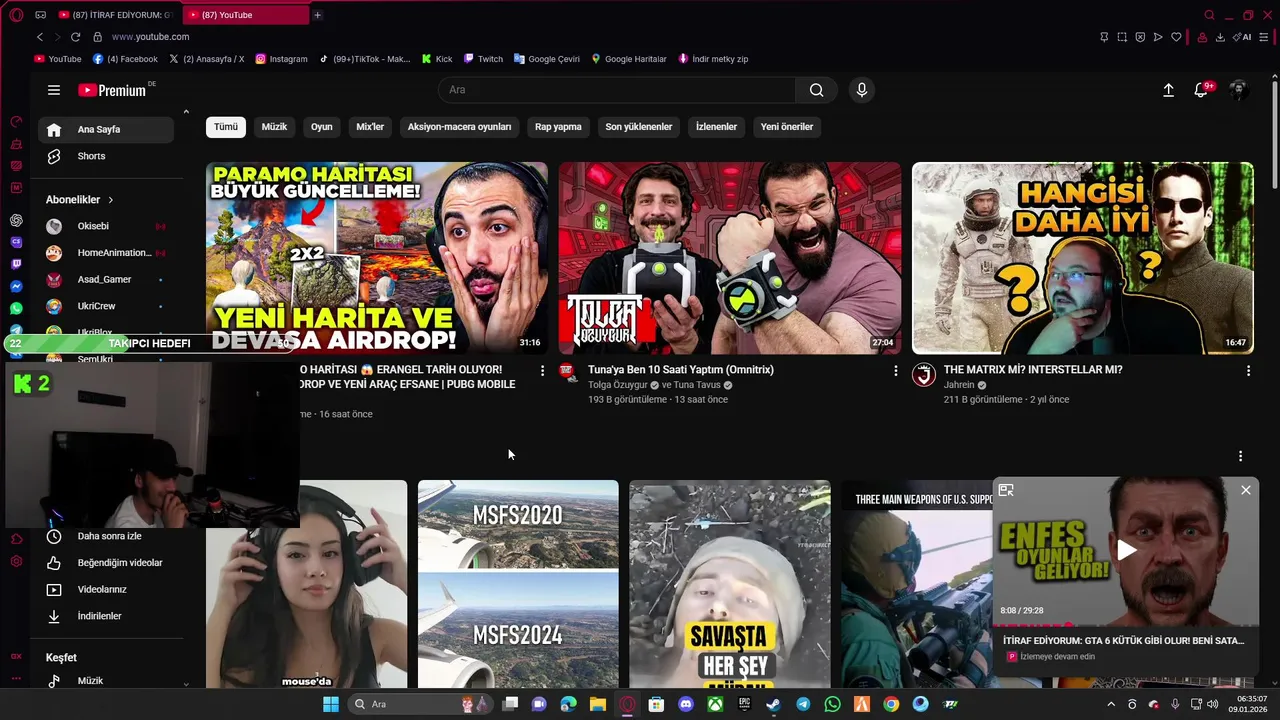1280x720 pixels.
Task: Open Videolarınız in sidebar
Action: (x=106, y=590)
